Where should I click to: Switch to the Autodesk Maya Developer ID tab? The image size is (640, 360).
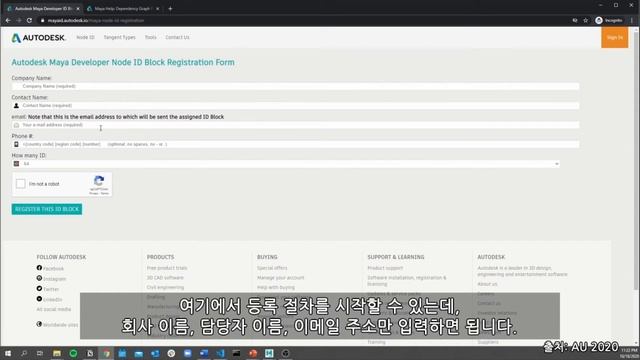43,9
